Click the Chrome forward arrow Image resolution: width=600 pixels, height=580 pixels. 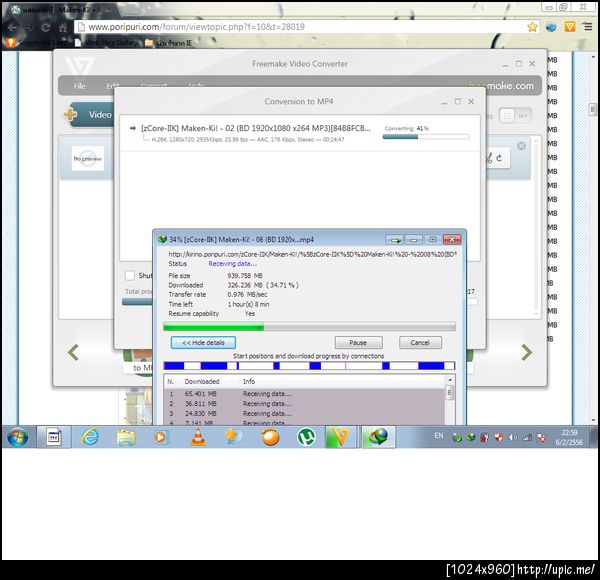click(29, 28)
